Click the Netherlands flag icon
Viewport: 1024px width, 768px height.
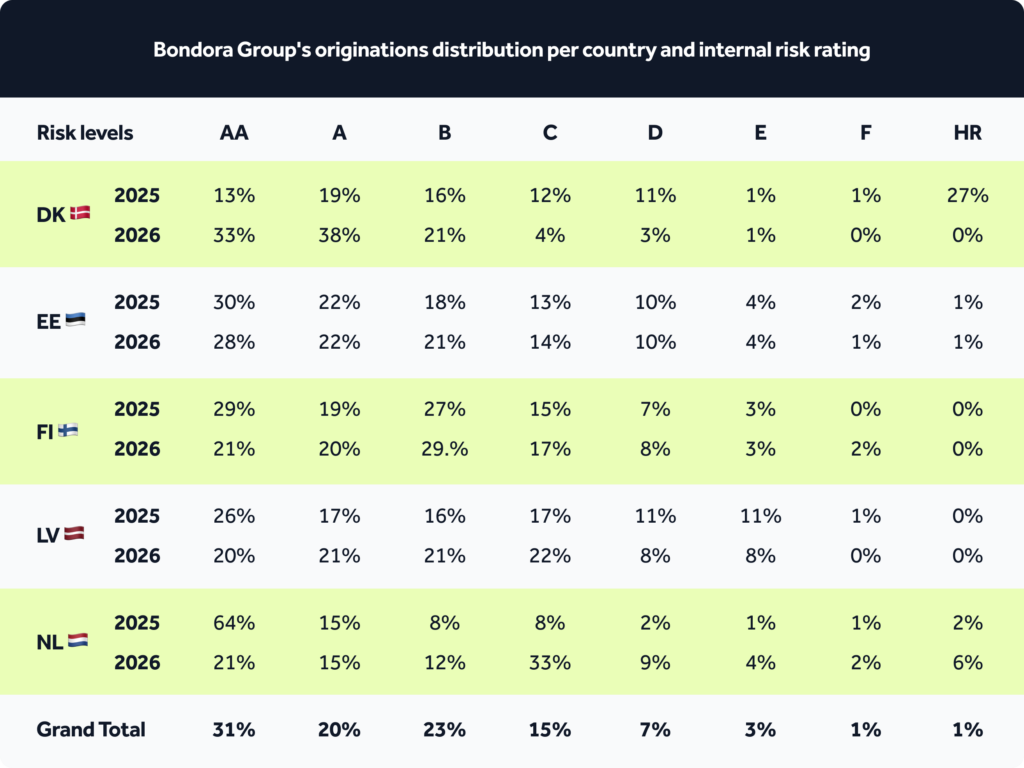(x=78, y=640)
